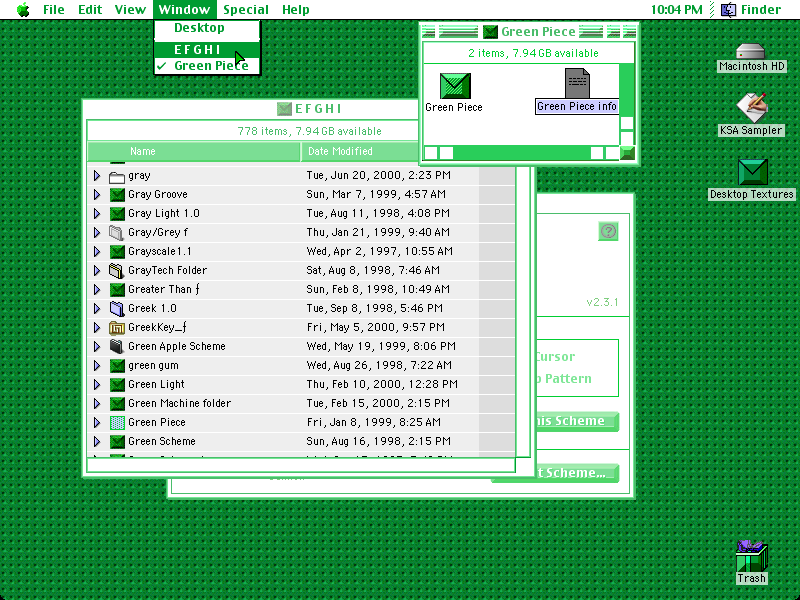
Task: Select the folder icon beside gray
Action: pyautogui.click(x=117, y=176)
